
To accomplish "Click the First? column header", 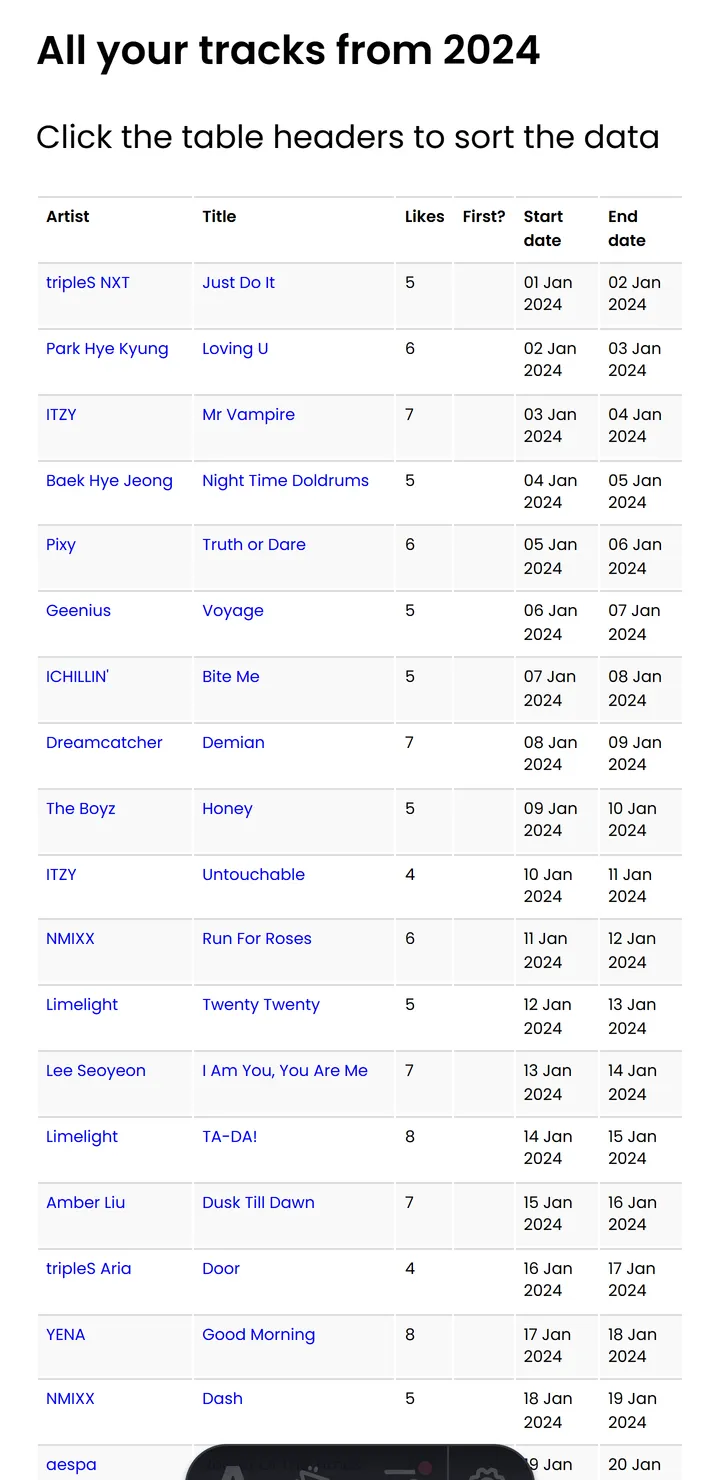I will (484, 216).
